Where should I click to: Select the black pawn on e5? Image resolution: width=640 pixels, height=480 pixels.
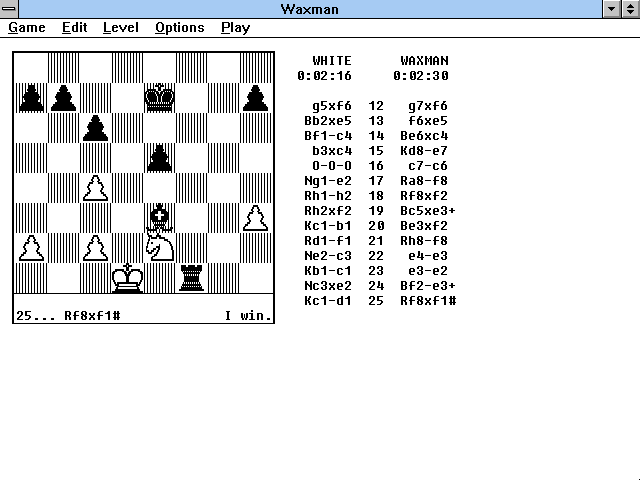click(159, 158)
